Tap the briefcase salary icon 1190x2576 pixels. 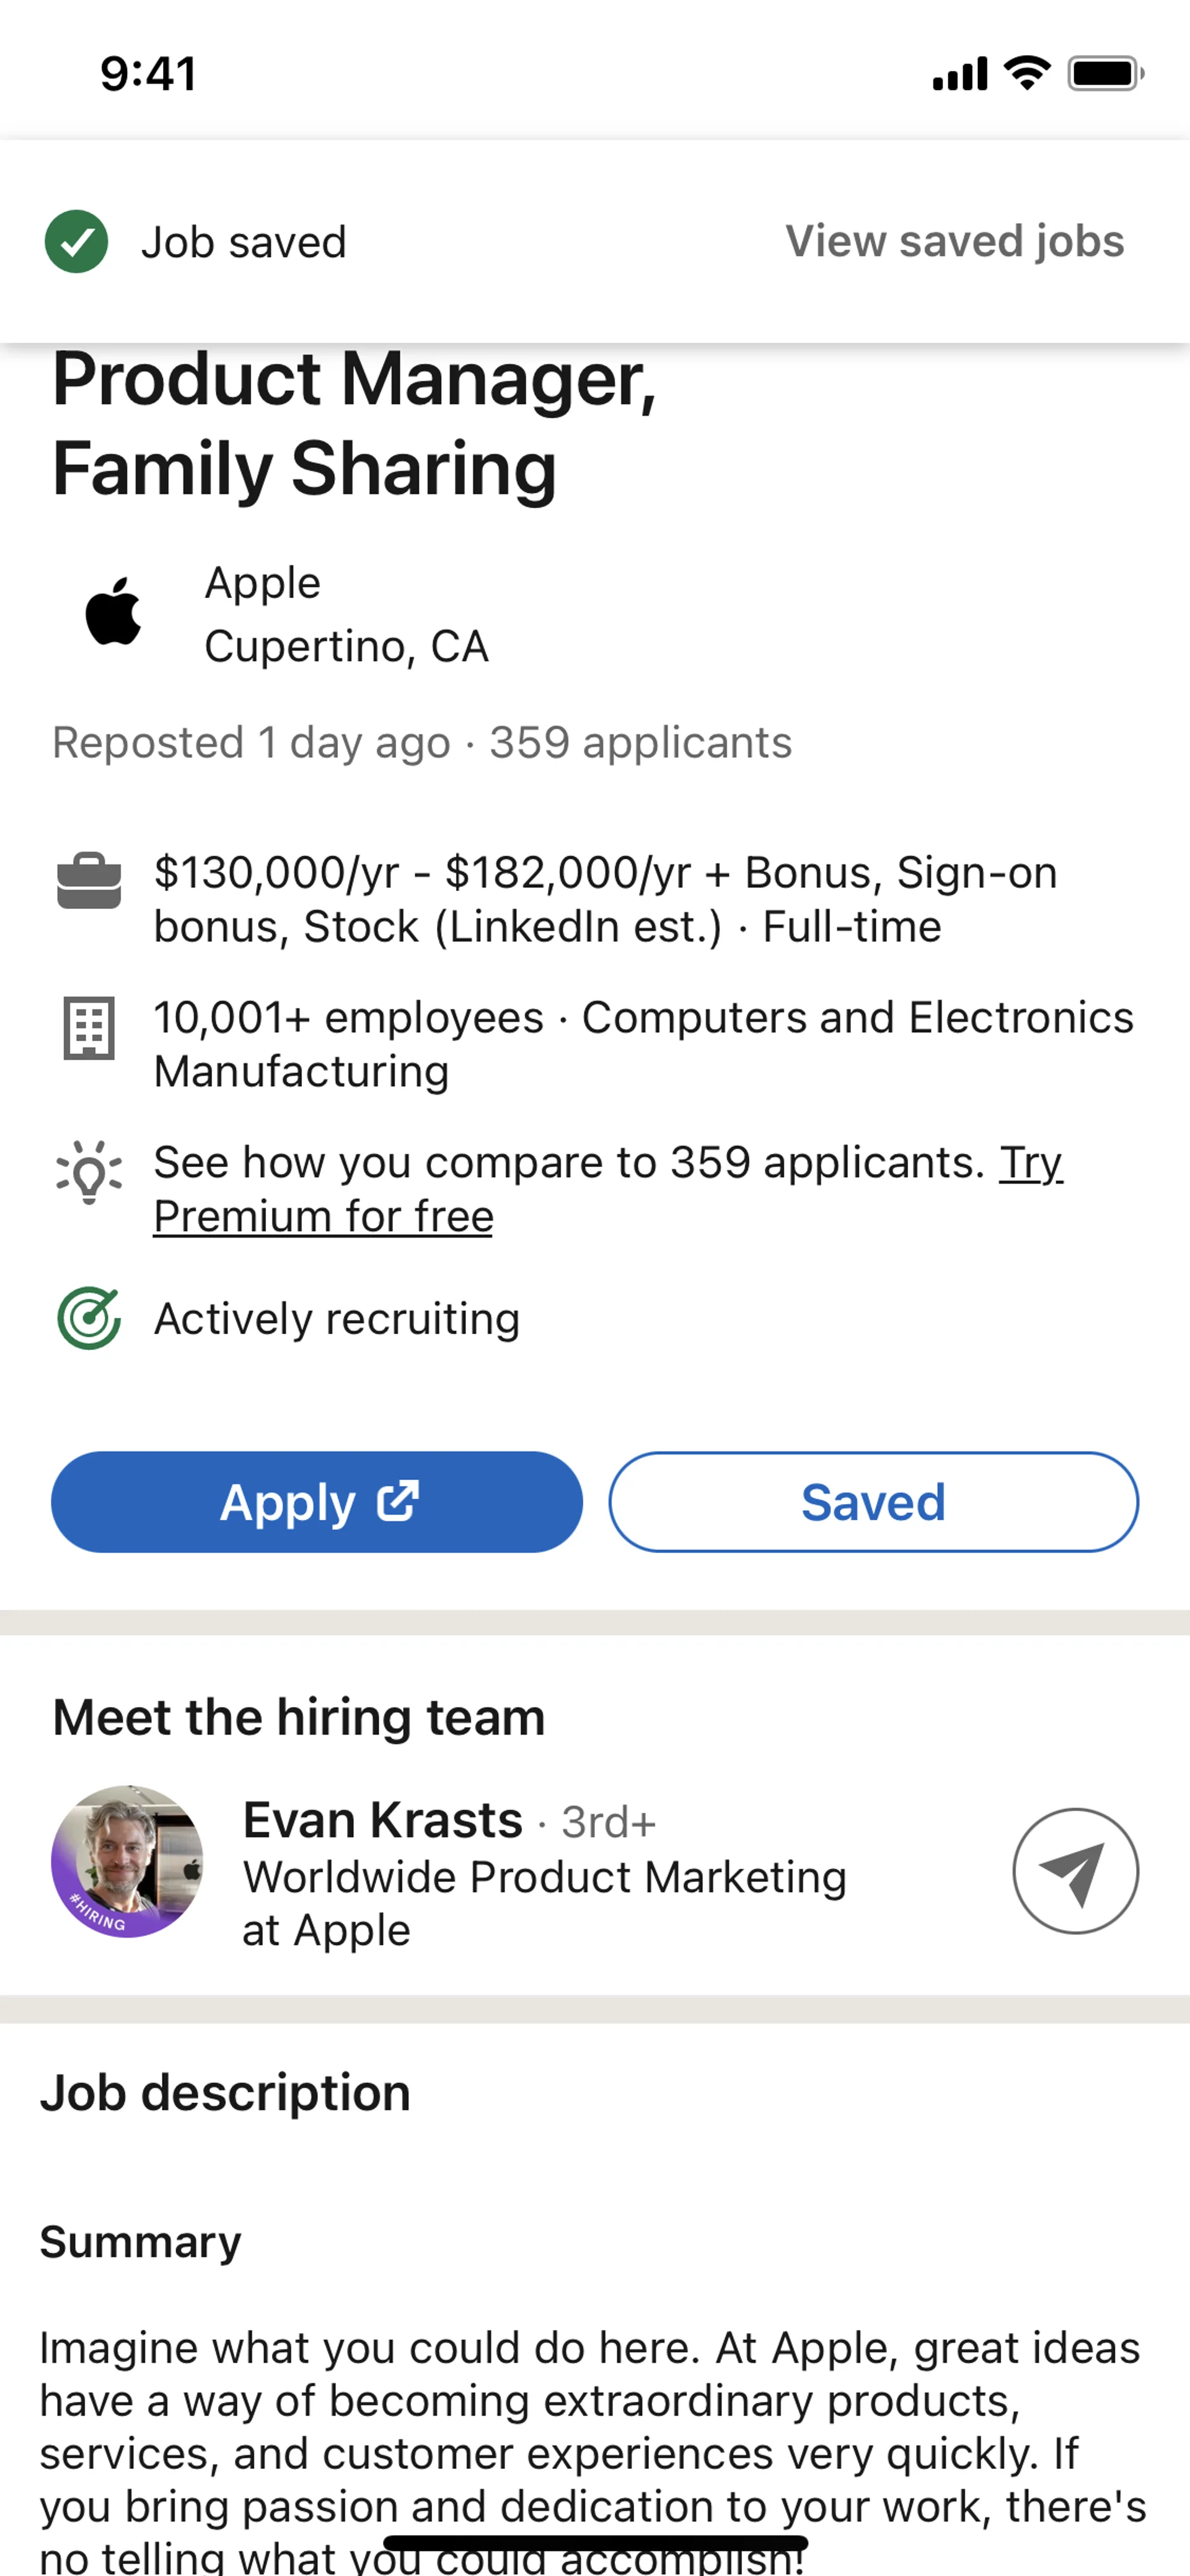click(x=89, y=881)
